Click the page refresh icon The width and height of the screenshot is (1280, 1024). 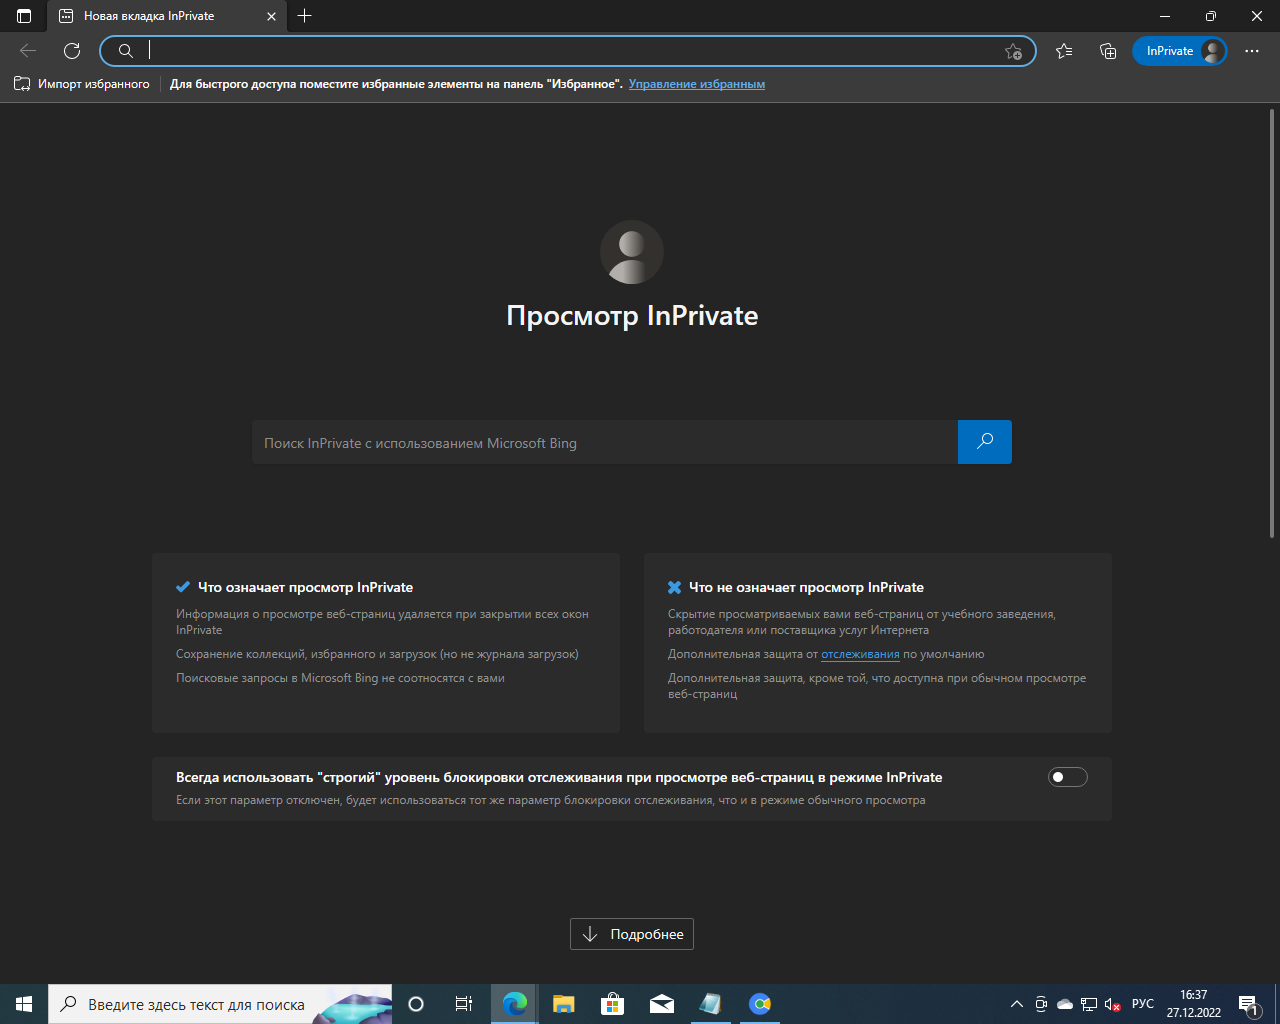click(72, 51)
